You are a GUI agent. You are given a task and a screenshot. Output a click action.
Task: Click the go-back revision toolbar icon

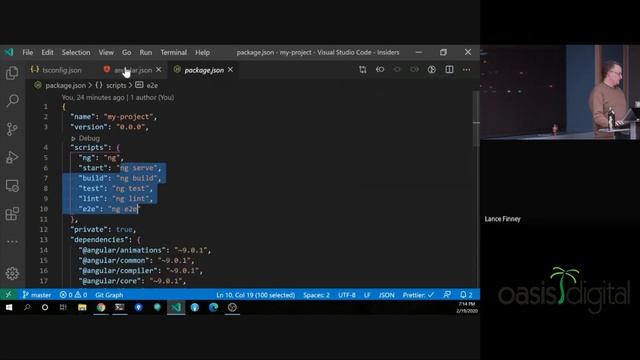380,70
